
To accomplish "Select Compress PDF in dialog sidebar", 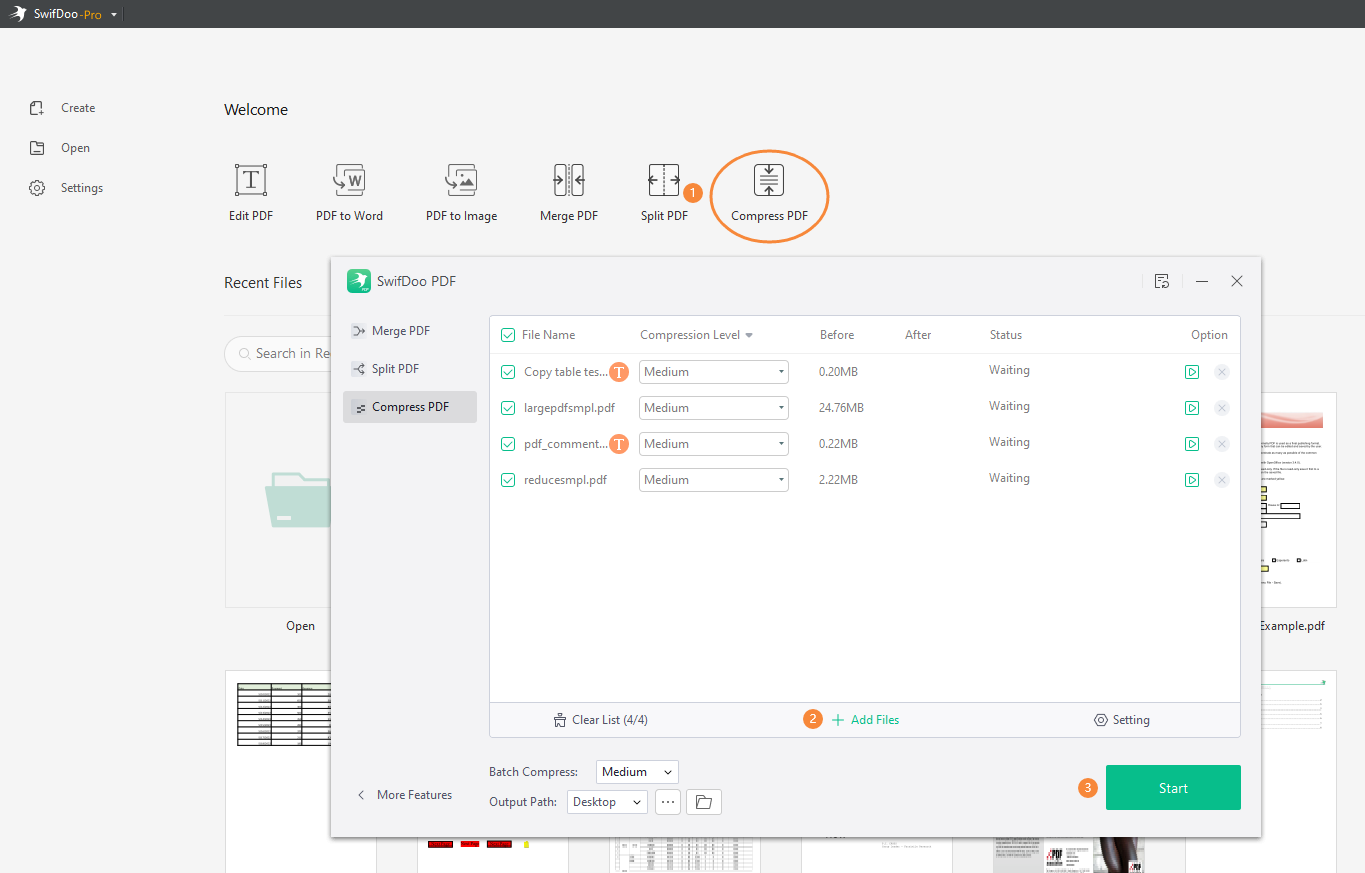I will click(x=410, y=407).
